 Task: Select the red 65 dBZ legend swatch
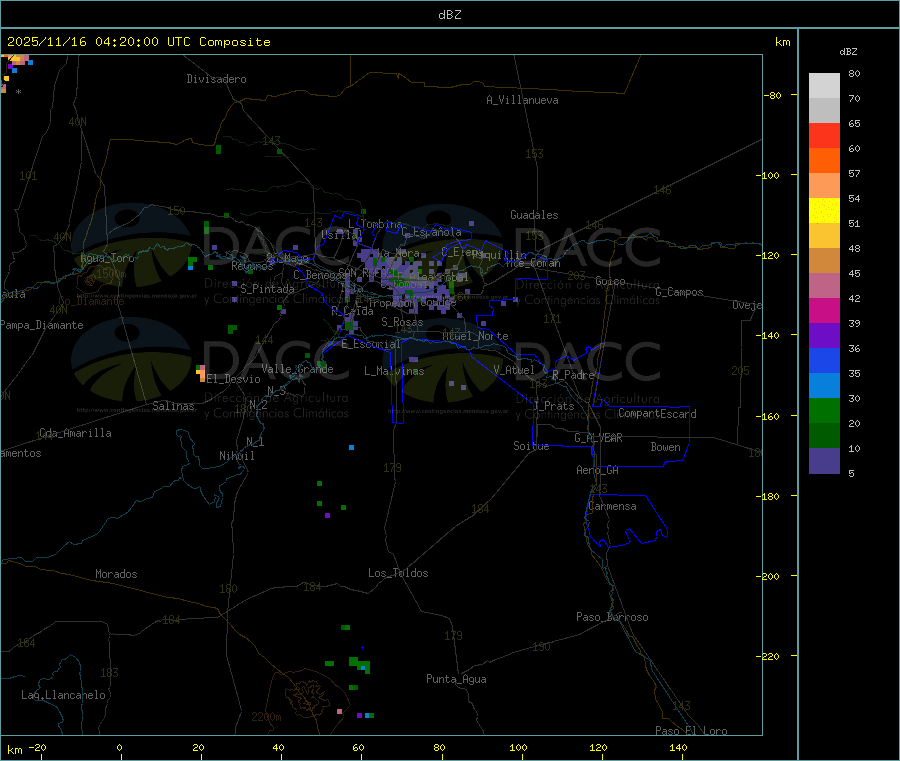click(824, 135)
